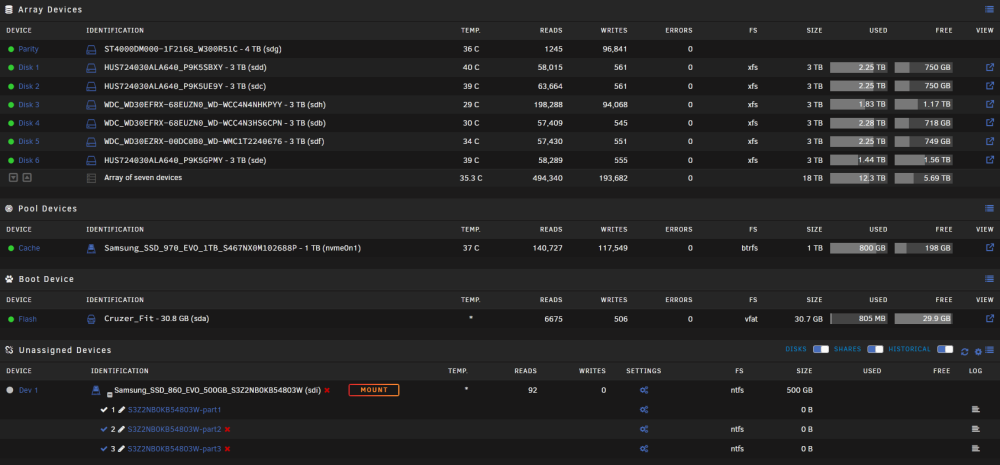Click the refresh icon in Unassigned Devices header

point(965,351)
